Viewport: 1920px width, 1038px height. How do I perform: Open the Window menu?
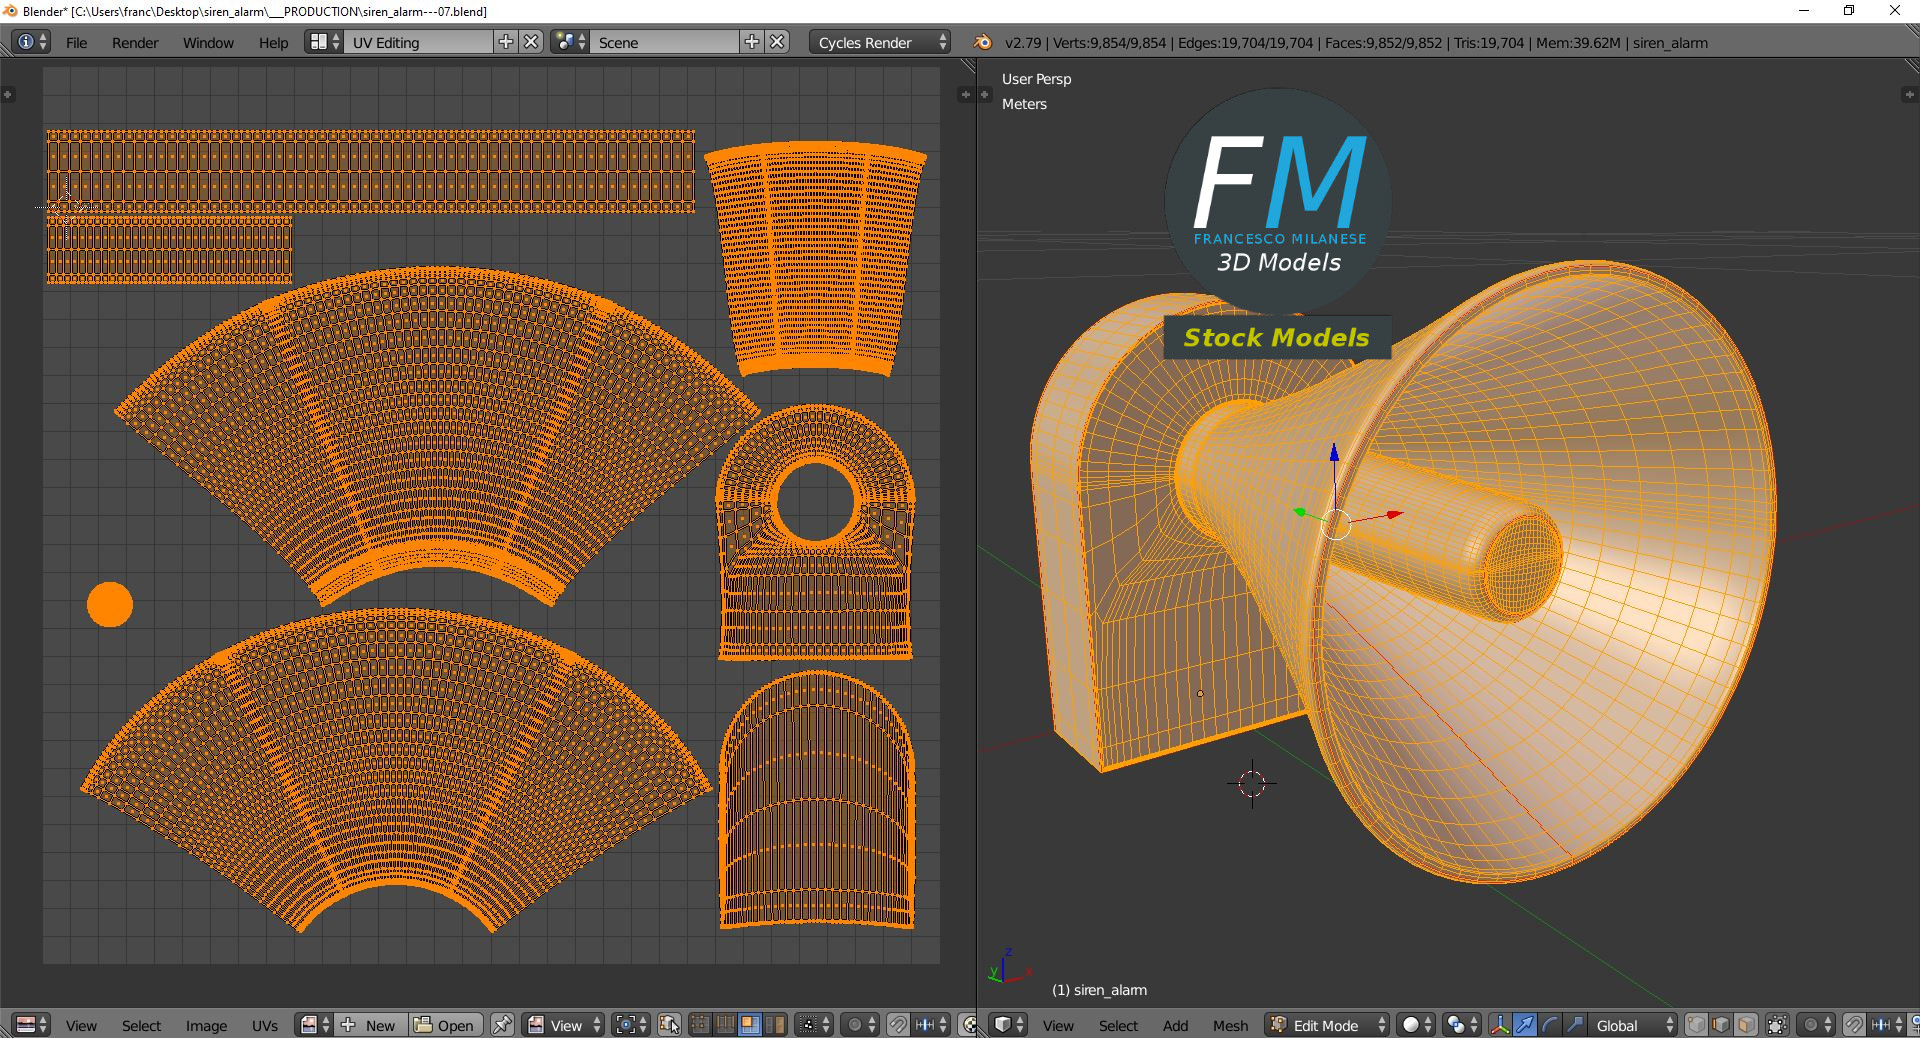click(x=208, y=43)
